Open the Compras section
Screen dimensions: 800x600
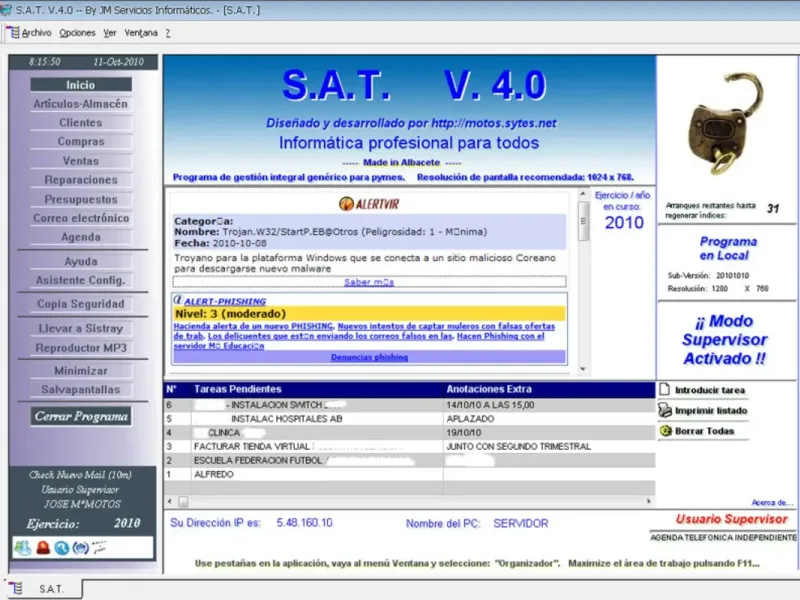[x=81, y=141]
